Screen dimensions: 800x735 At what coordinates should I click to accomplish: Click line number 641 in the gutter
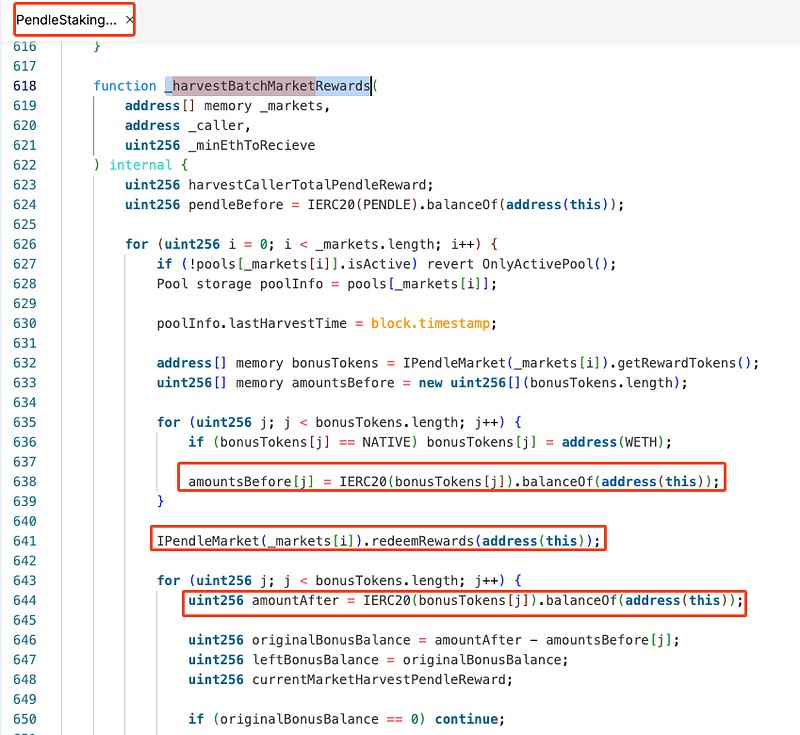click(x=25, y=541)
